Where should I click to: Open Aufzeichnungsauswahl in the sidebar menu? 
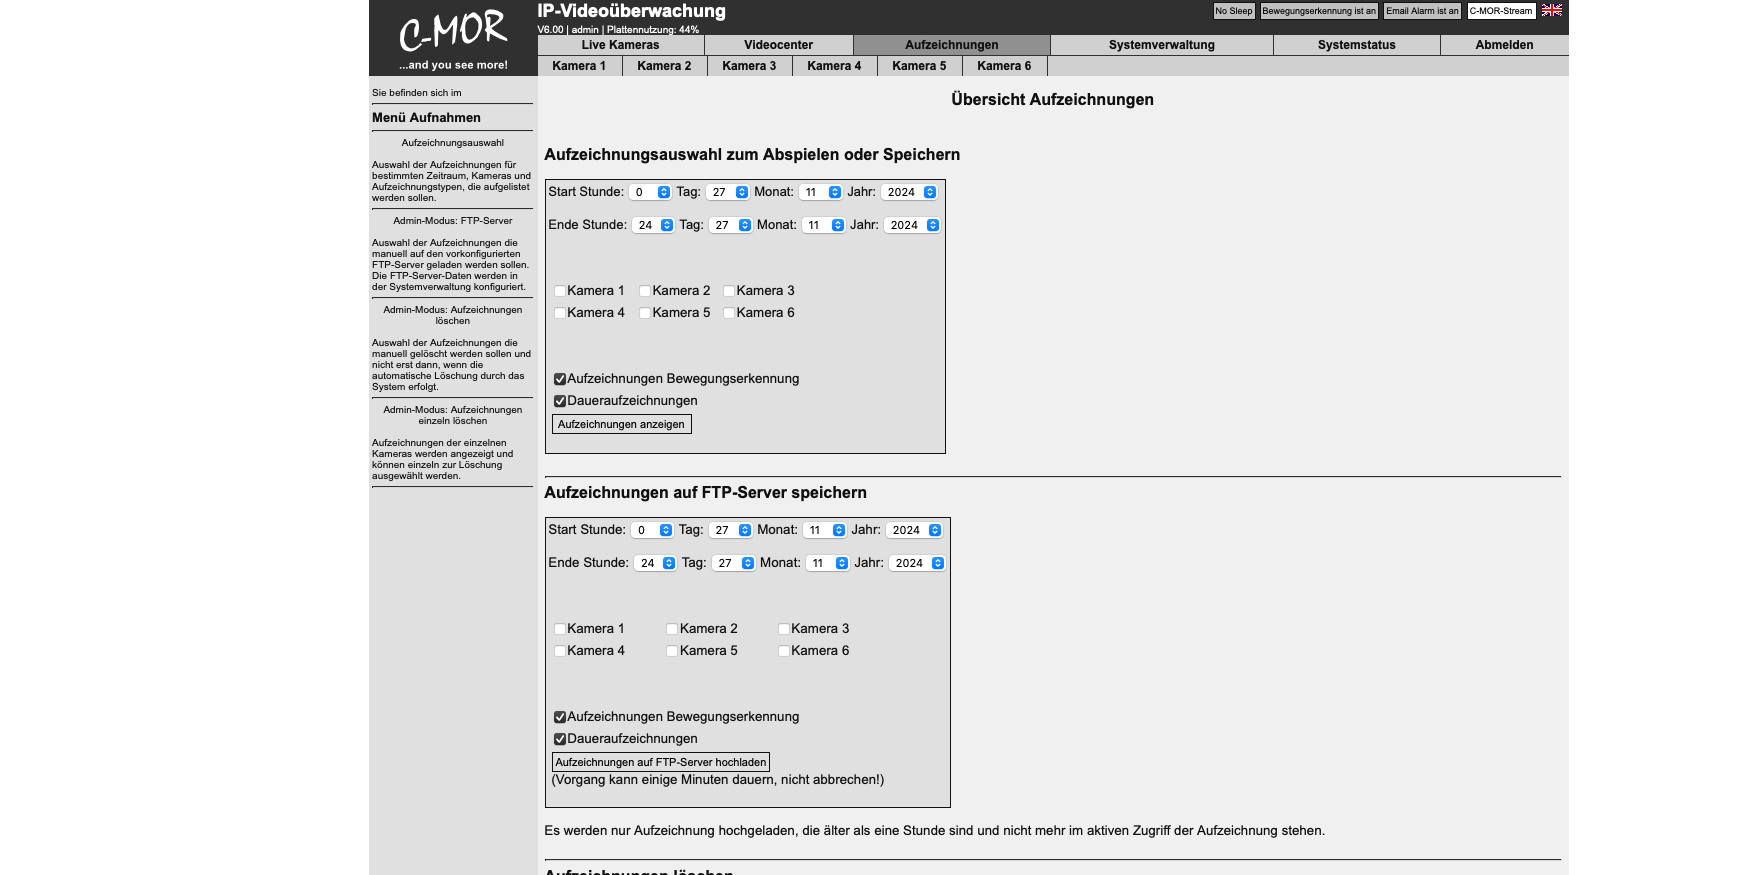tap(453, 143)
